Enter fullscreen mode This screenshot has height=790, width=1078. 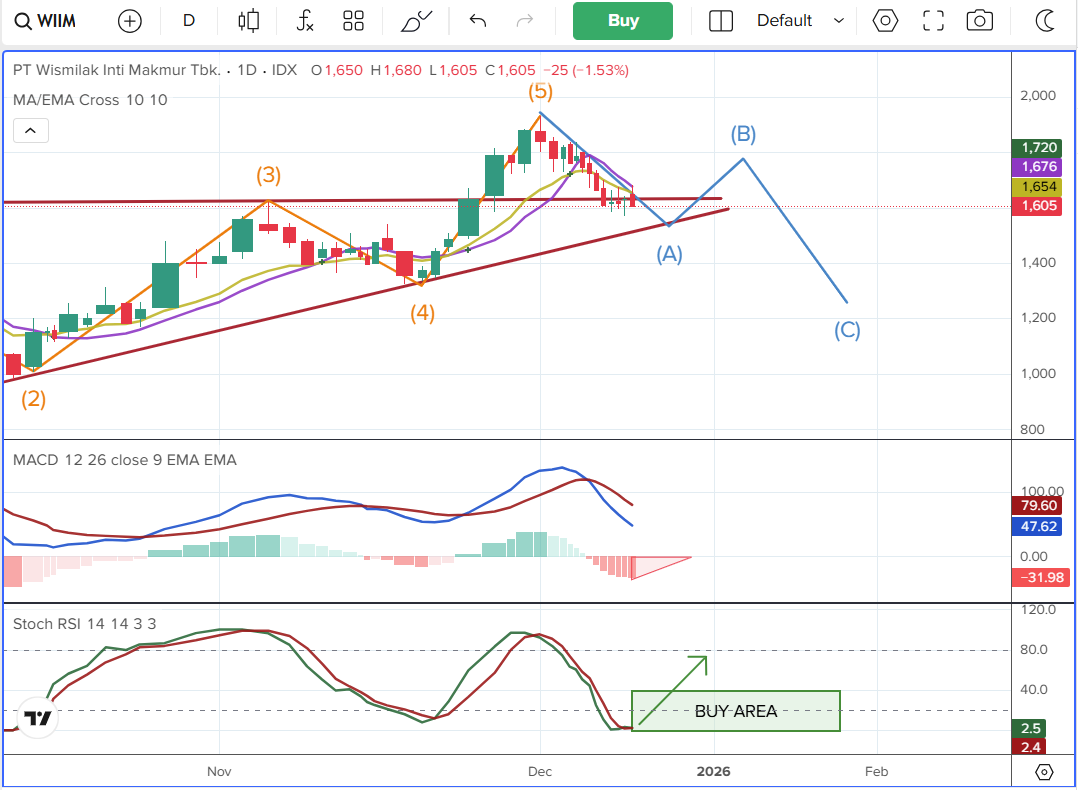[x=933, y=21]
